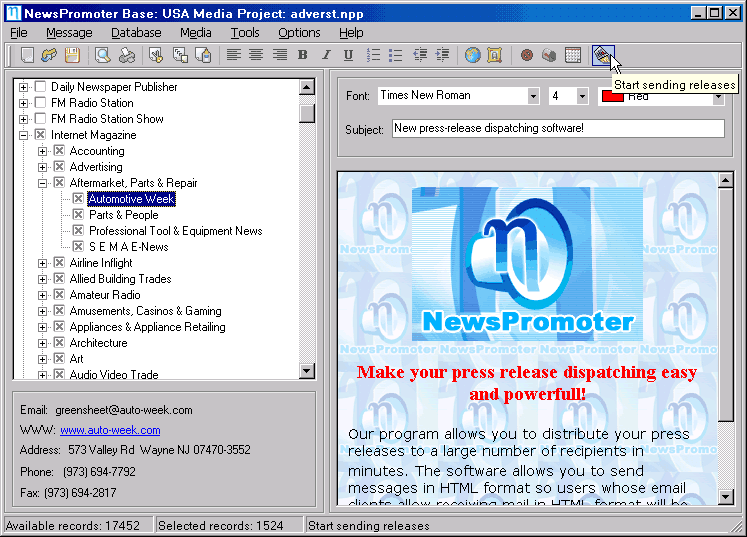
Task: Click the insert picture frame icon
Action: point(495,55)
